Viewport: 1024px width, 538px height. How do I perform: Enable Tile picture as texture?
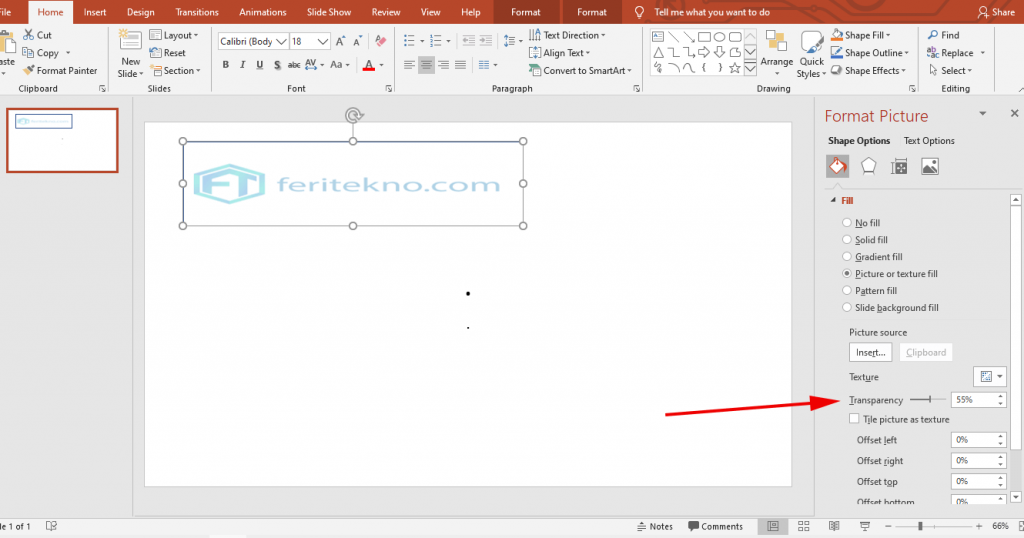pos(854,419)
